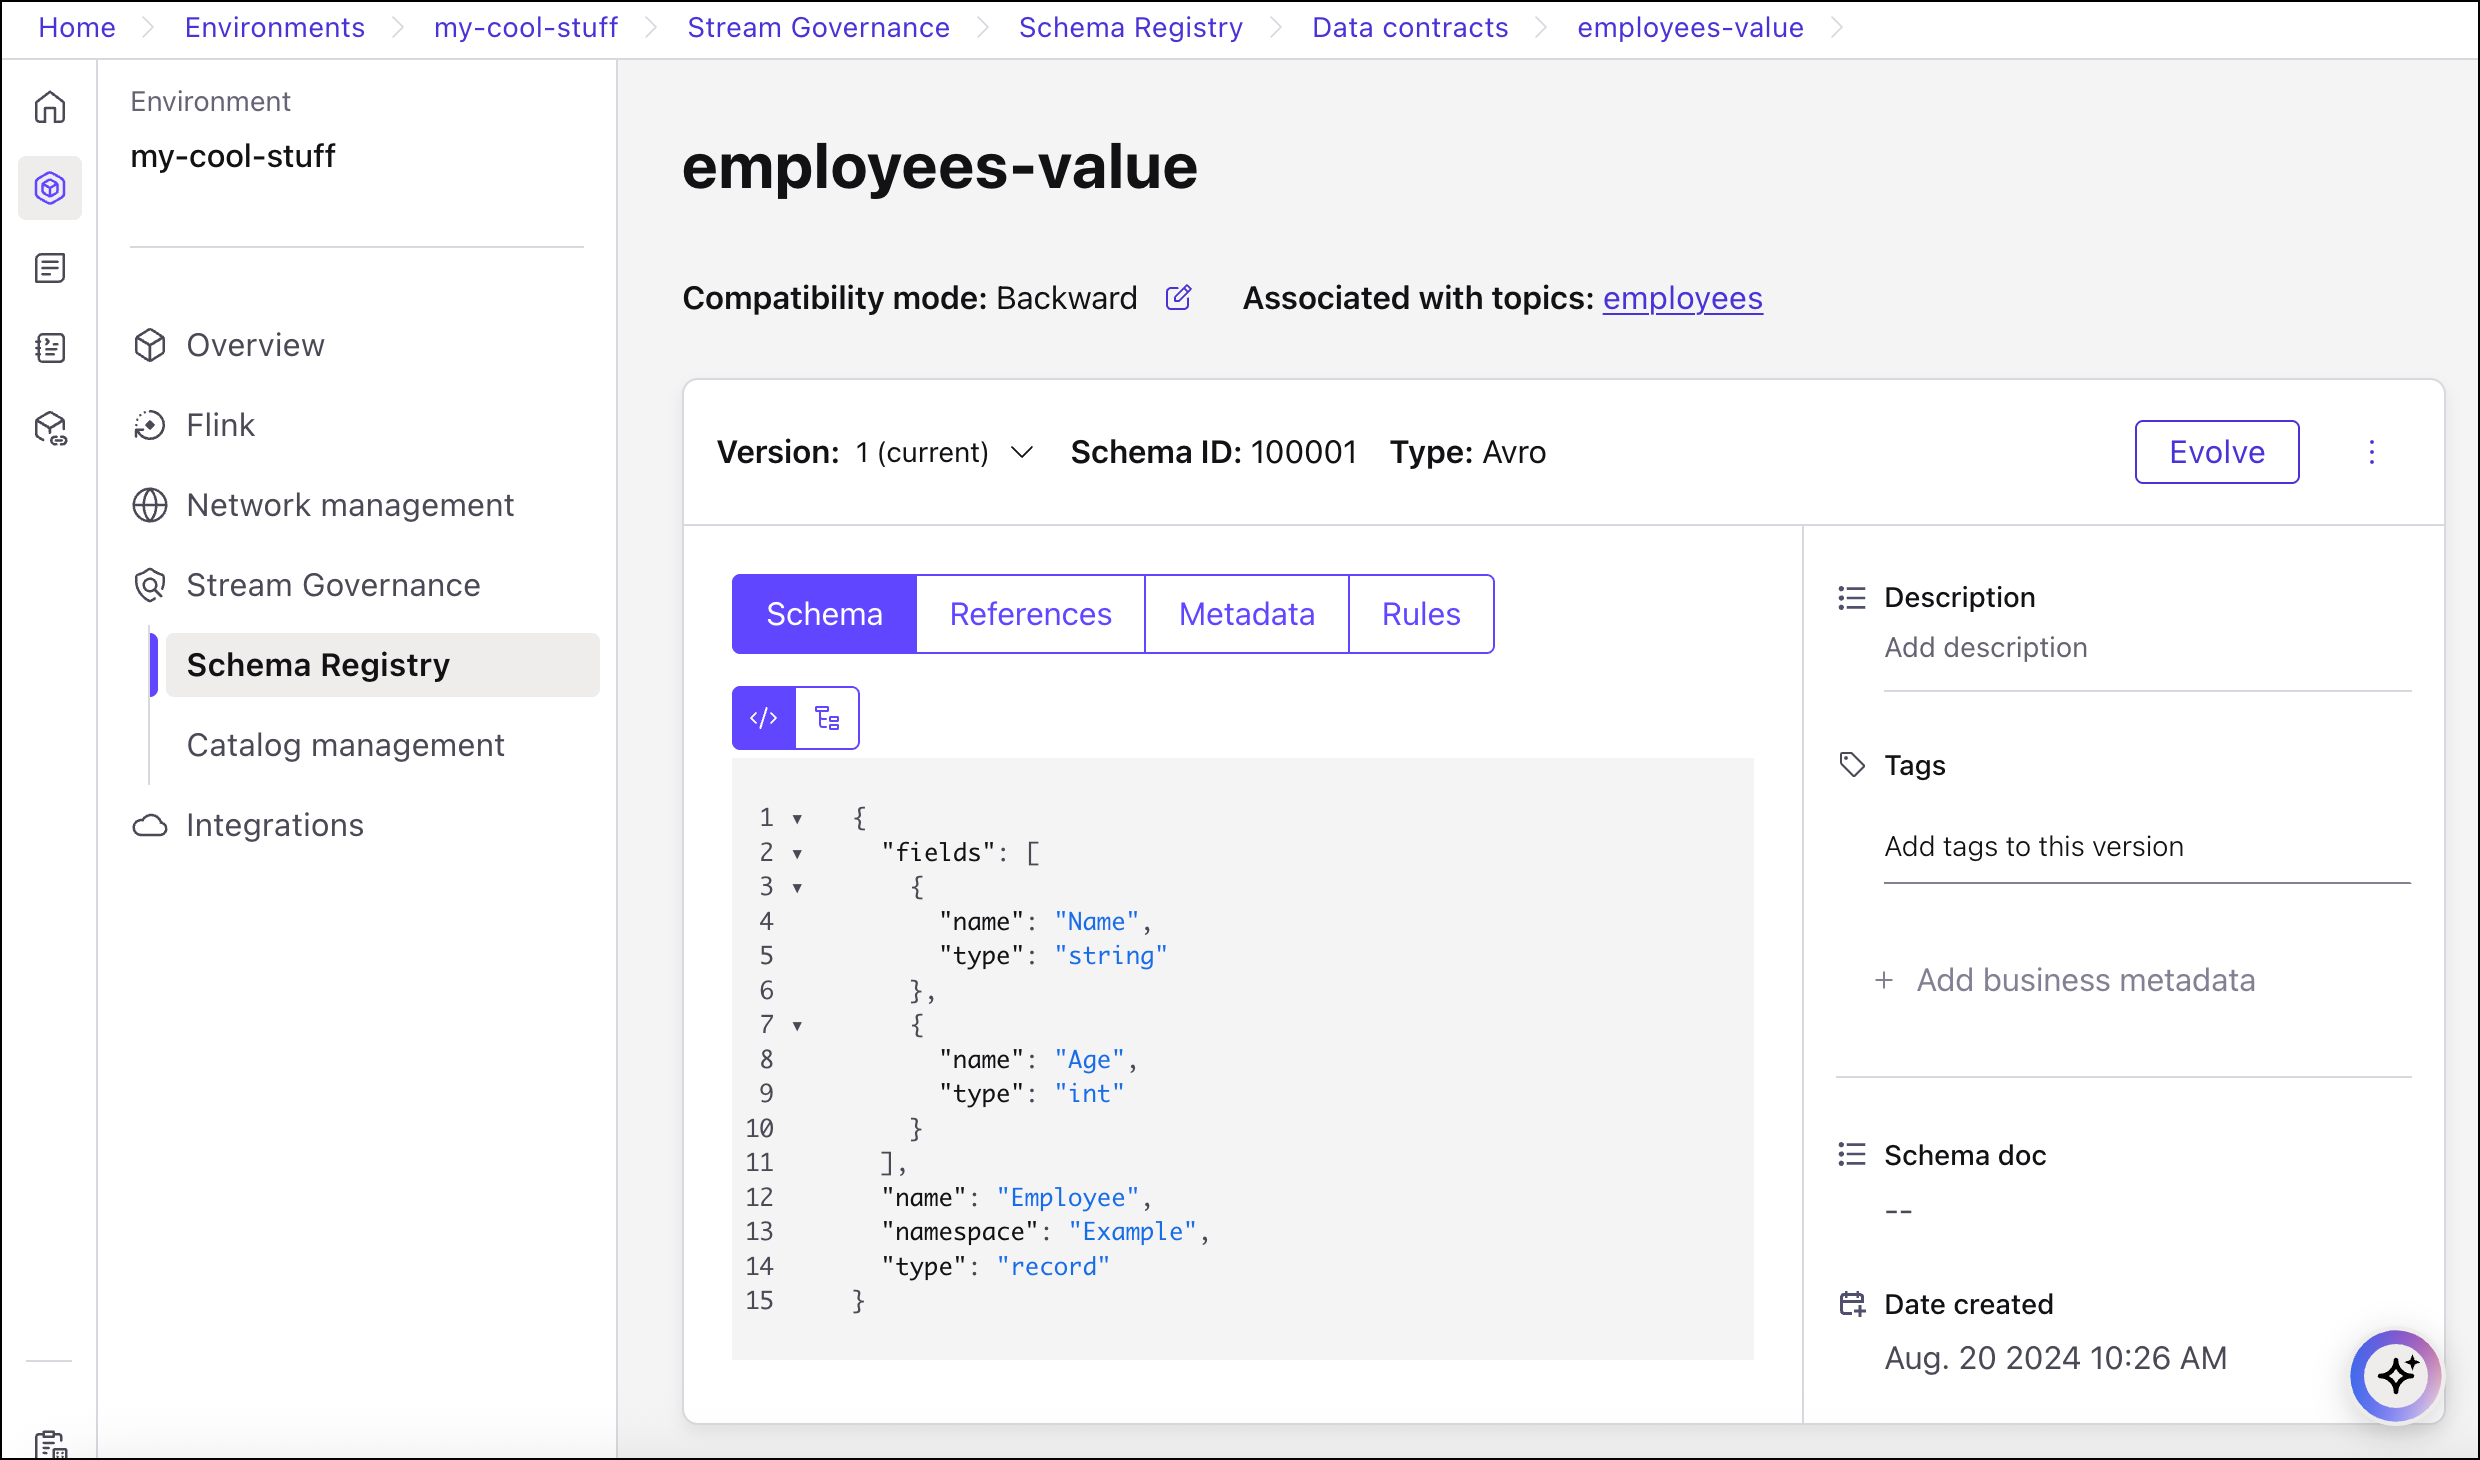The image size is (2480, 1460).
Task: Click the Flink icon in sidebar
Action: (x=150, y=425)
